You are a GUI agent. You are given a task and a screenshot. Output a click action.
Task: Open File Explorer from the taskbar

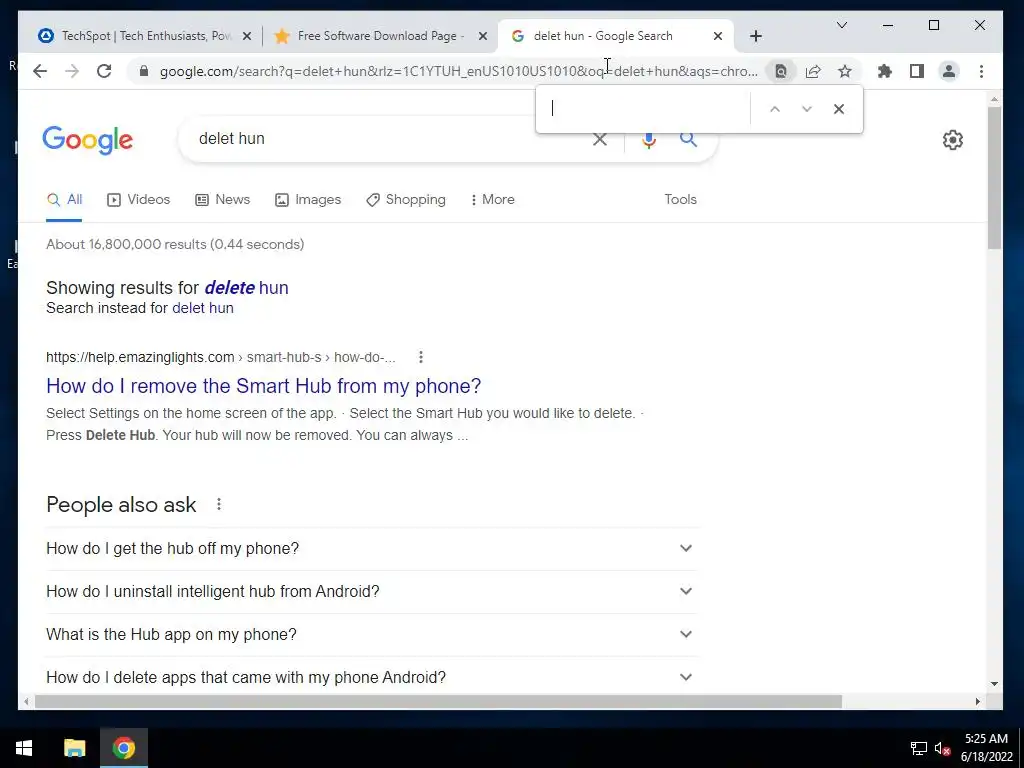click(74, 748)
